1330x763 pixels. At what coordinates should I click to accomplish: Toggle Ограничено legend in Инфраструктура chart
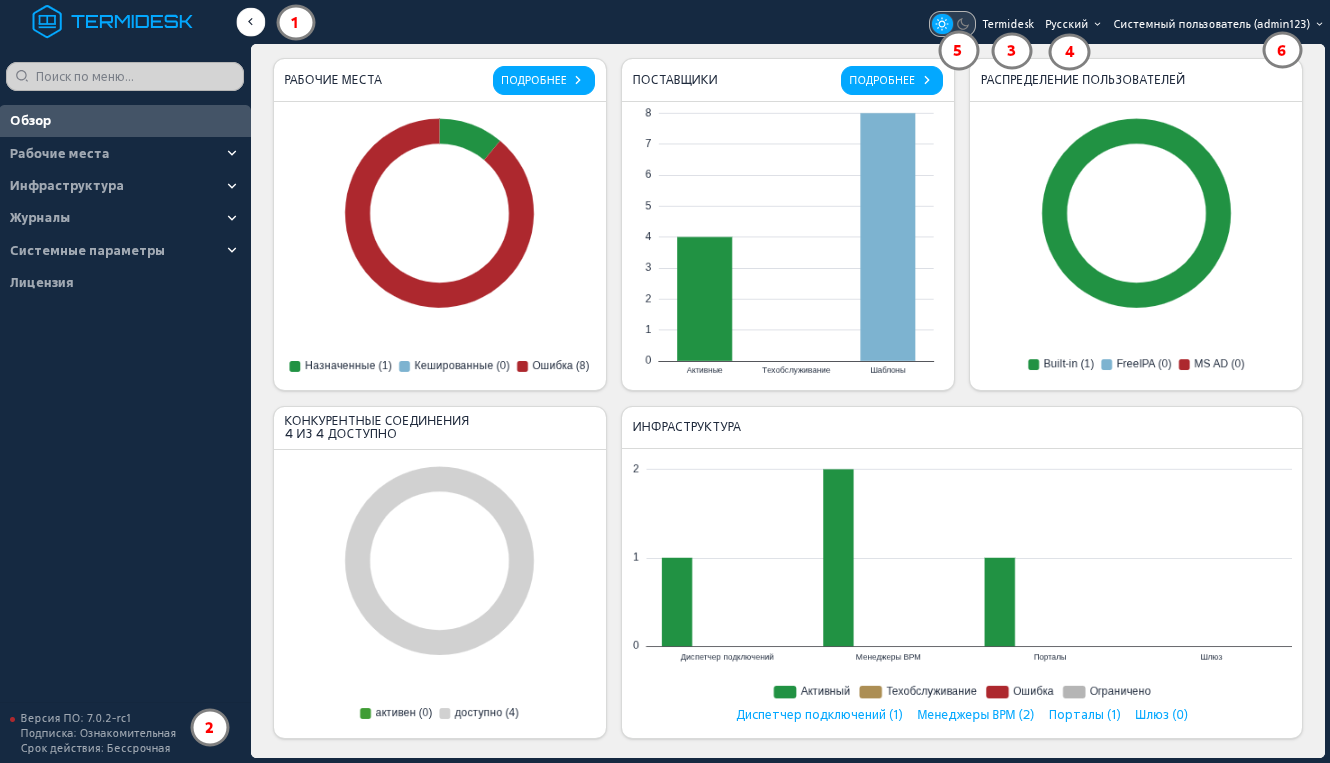[1107, 692]
